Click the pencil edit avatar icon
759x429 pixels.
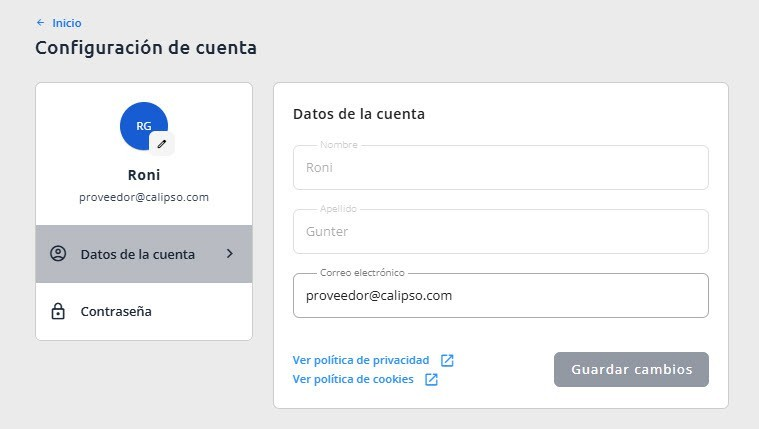click(162, 144)
